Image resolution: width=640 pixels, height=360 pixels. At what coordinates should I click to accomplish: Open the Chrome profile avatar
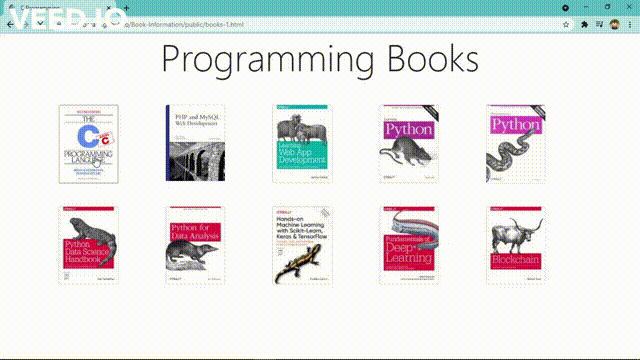615,24
